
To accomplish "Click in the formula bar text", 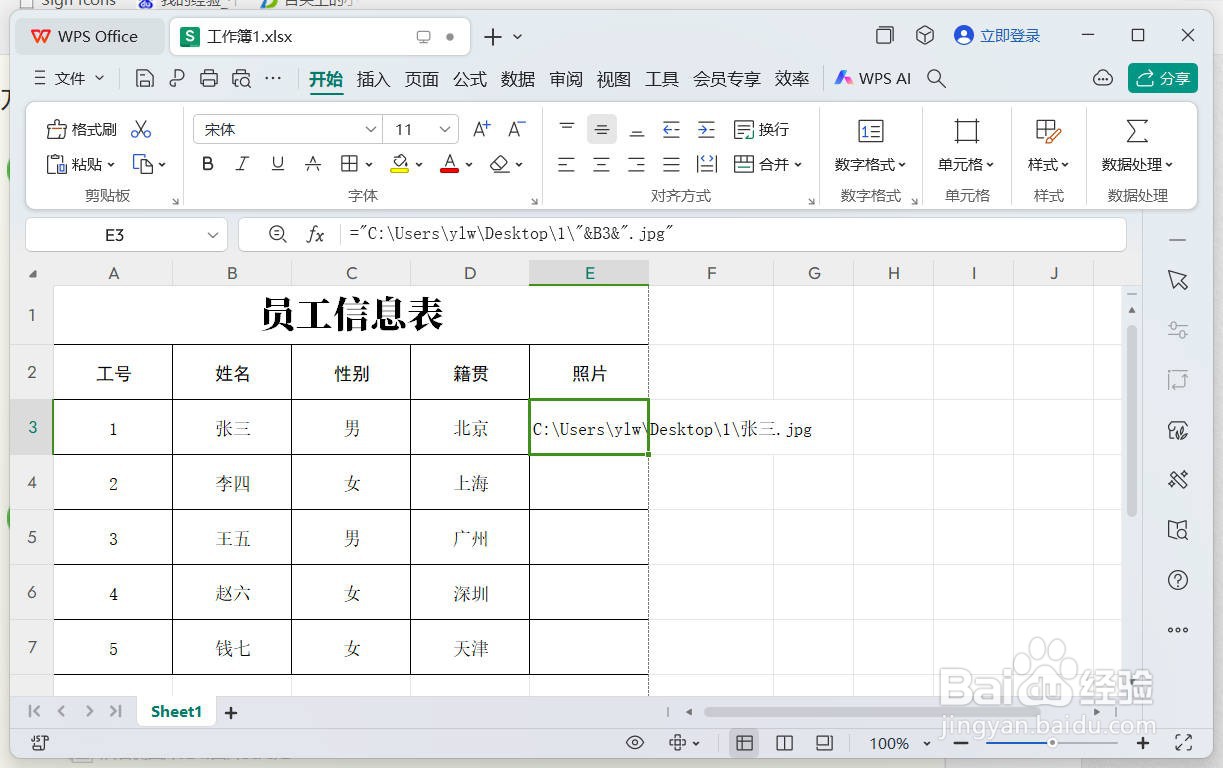I will point(511,234).
